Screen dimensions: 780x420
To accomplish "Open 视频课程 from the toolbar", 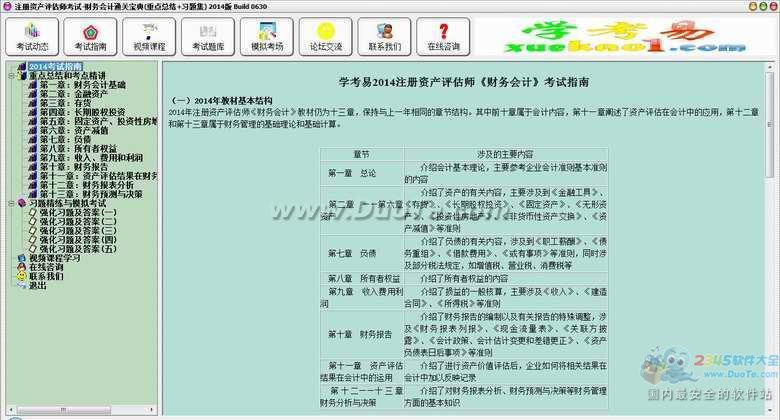I will click(149, 35).
